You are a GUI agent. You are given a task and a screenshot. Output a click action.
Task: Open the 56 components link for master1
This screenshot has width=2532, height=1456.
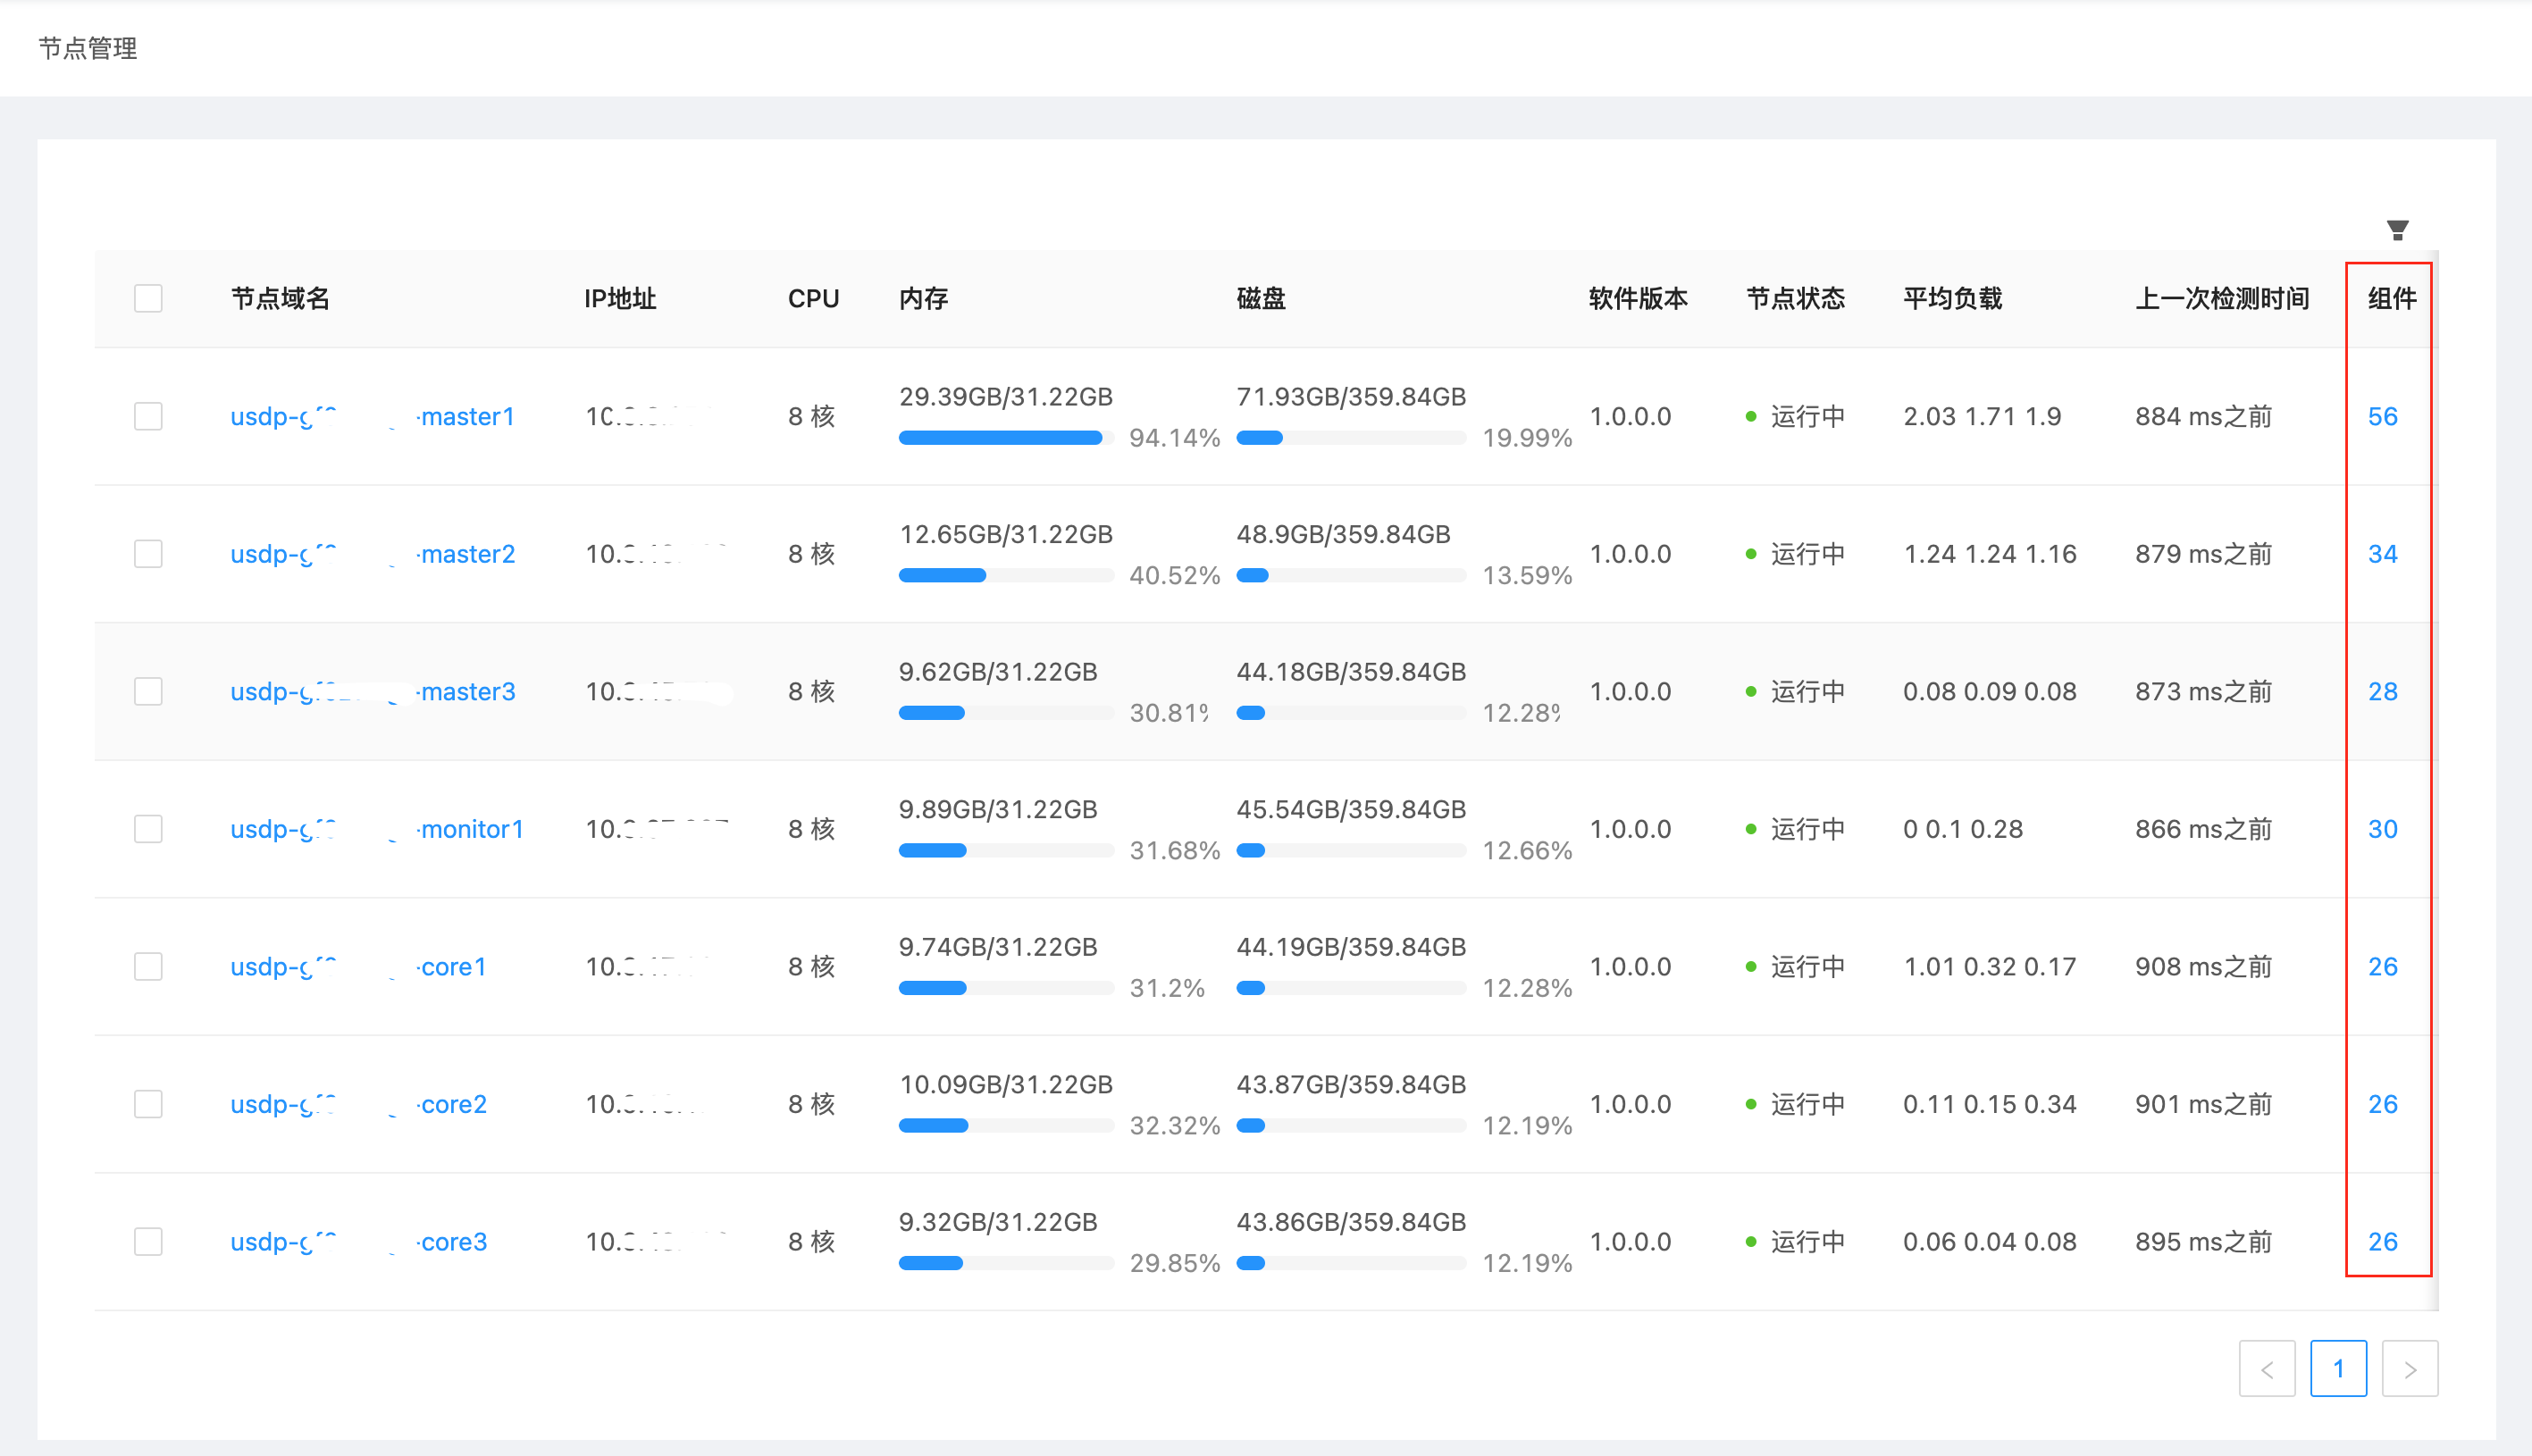tap(2382, 416)
